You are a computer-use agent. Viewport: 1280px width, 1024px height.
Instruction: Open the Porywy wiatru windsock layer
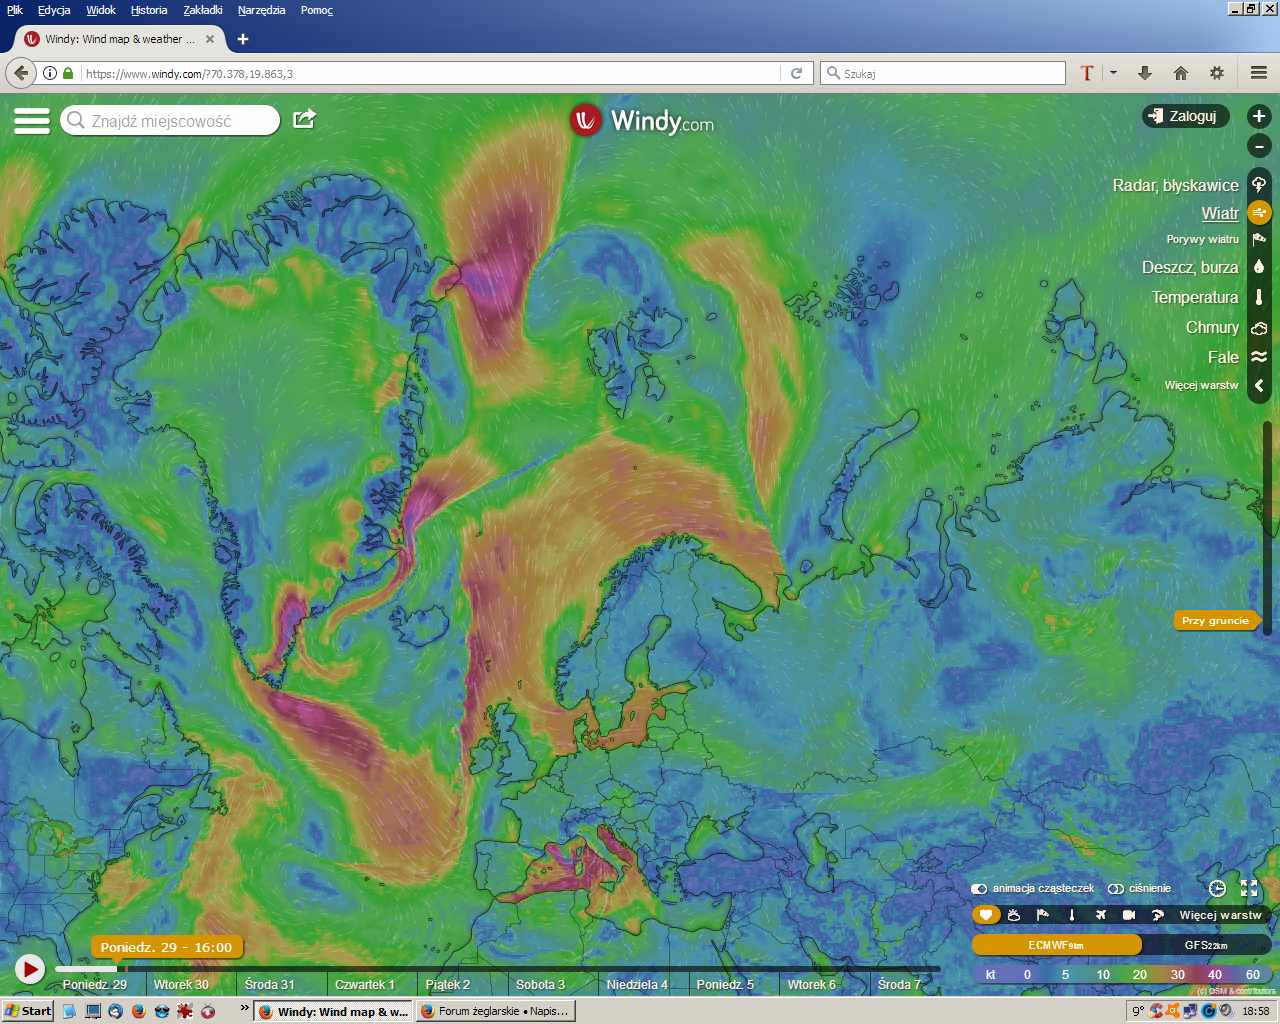tap(1259, 240)
